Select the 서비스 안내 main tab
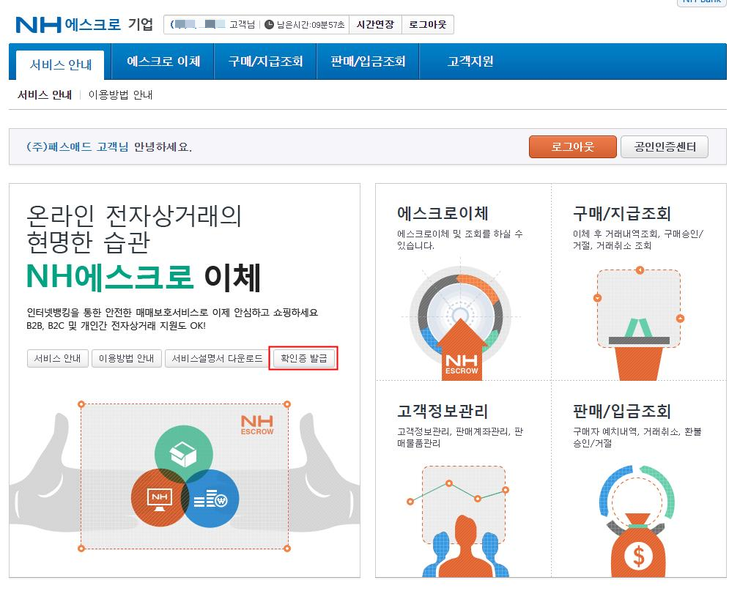Viewport: 740px width, 591px height. click(60, 65)
